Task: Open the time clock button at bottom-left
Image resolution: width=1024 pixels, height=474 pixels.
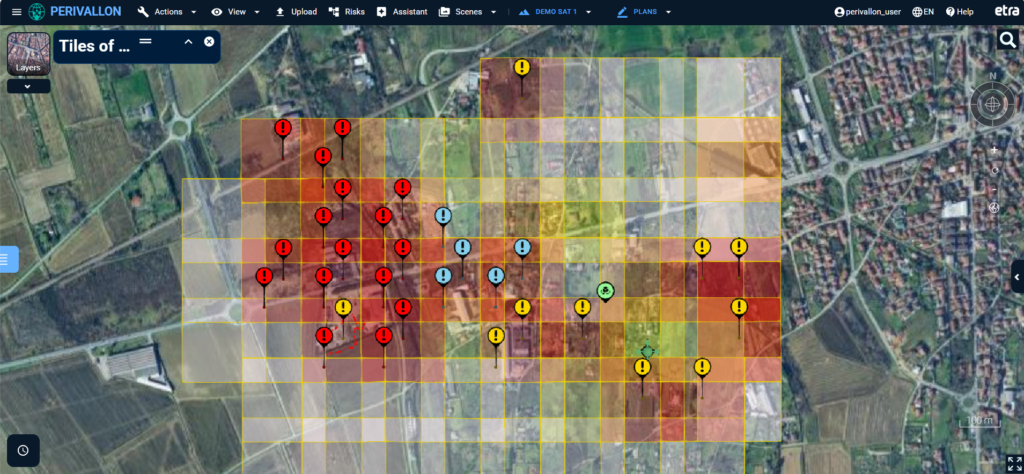Action: (x=22, y=450)
